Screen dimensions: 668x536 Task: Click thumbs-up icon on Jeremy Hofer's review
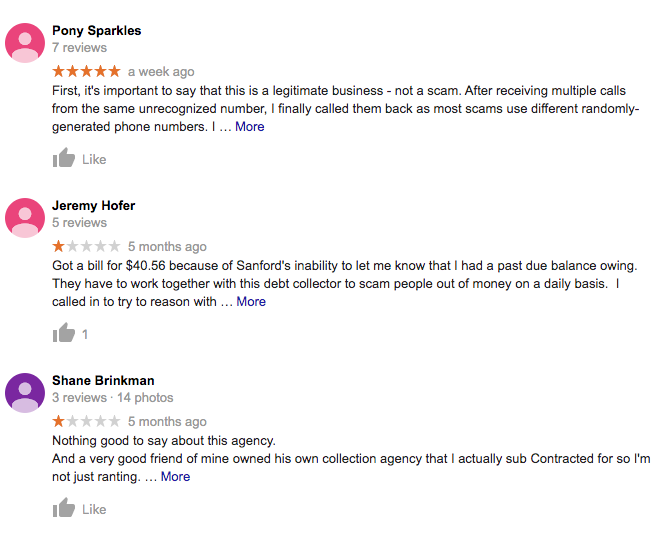[x=63, y=333]
